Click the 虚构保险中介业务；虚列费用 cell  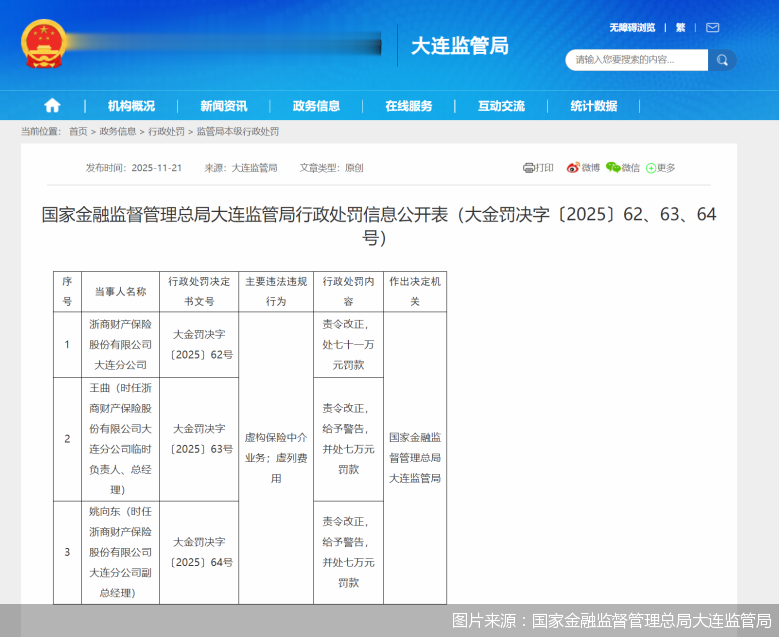pos(276,458)
